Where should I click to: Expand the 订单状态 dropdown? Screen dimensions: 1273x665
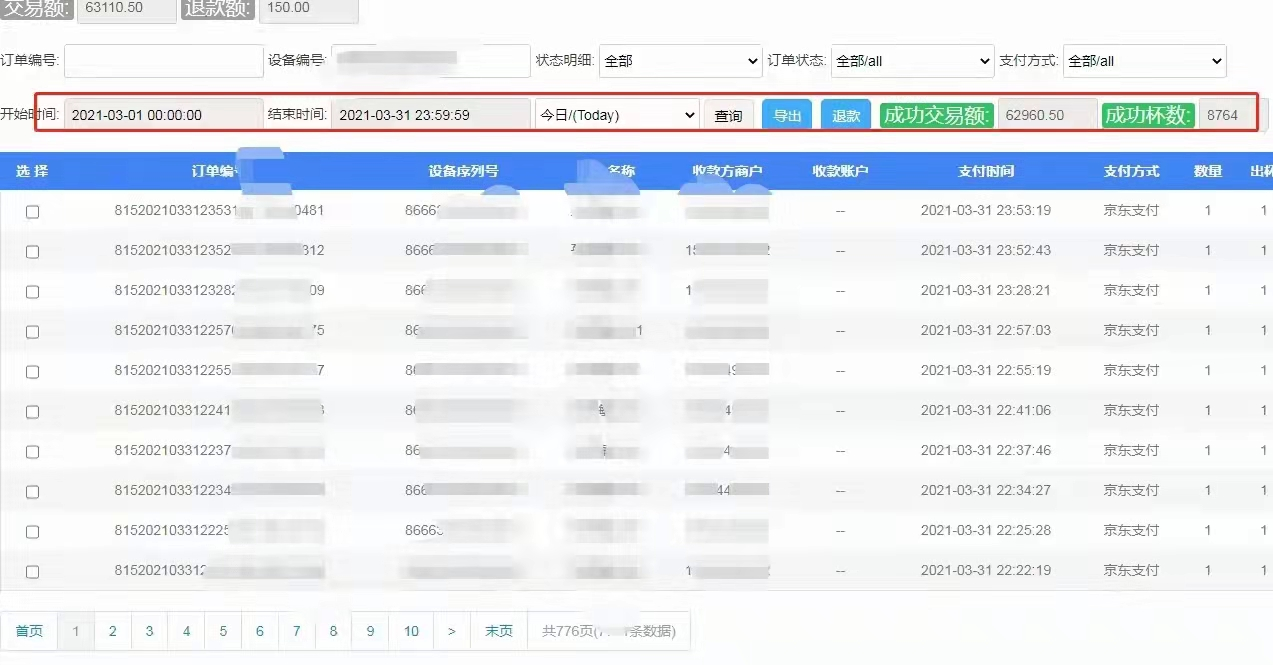pyautogui.click(x=912, y=61)
